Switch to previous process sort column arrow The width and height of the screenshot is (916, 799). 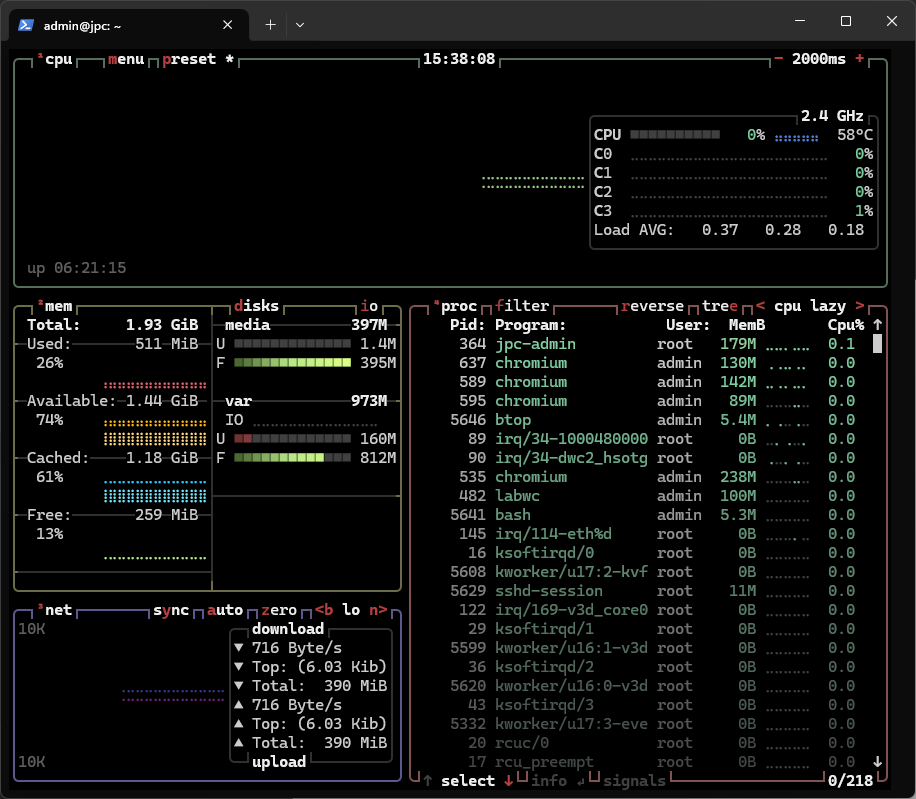tap(760, 306)
